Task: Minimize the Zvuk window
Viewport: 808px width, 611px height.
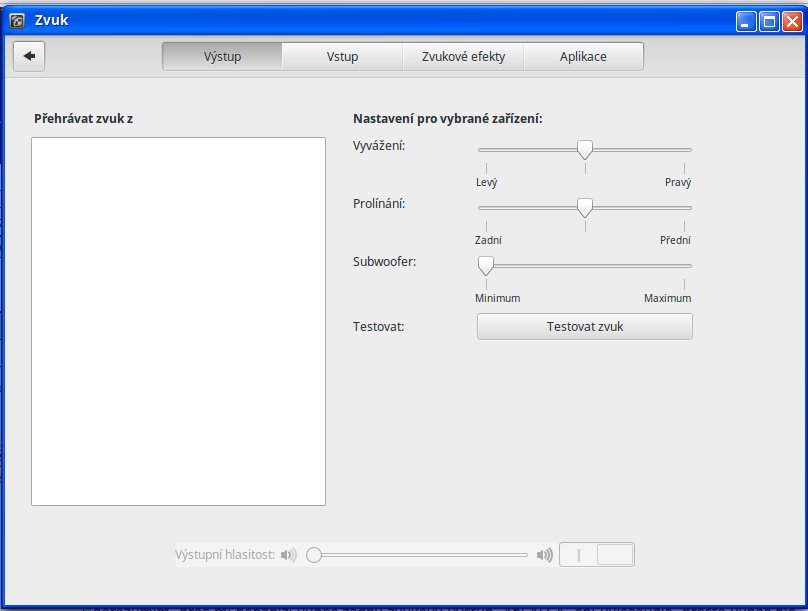Action: click(x=747, y=21)
